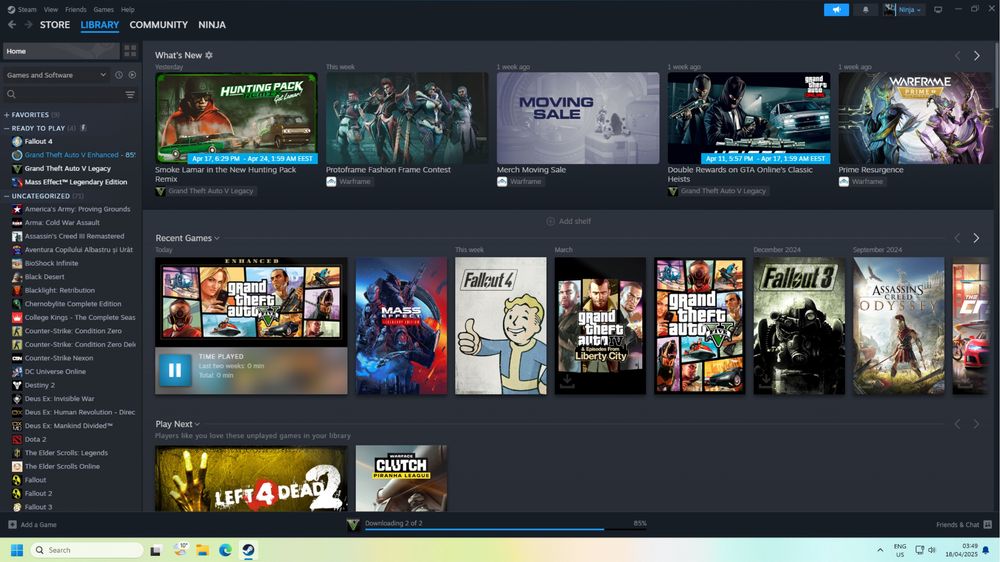Image resolution: width=1000 pixels, height=562 pixels.
Task: Click the Steam announcements megaphone button
Action: pyautogui.click(x=836, y=10)
